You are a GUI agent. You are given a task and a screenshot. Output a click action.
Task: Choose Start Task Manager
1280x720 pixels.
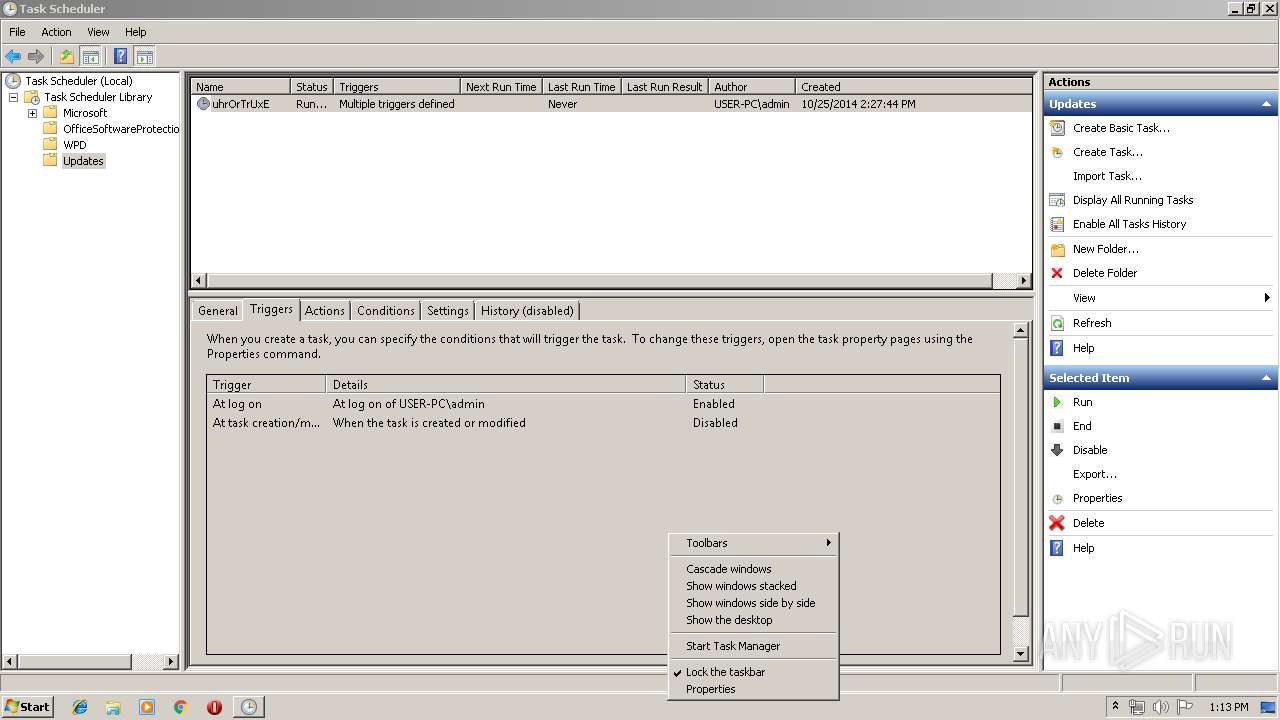pyautogui.click(x=753, y=646)
